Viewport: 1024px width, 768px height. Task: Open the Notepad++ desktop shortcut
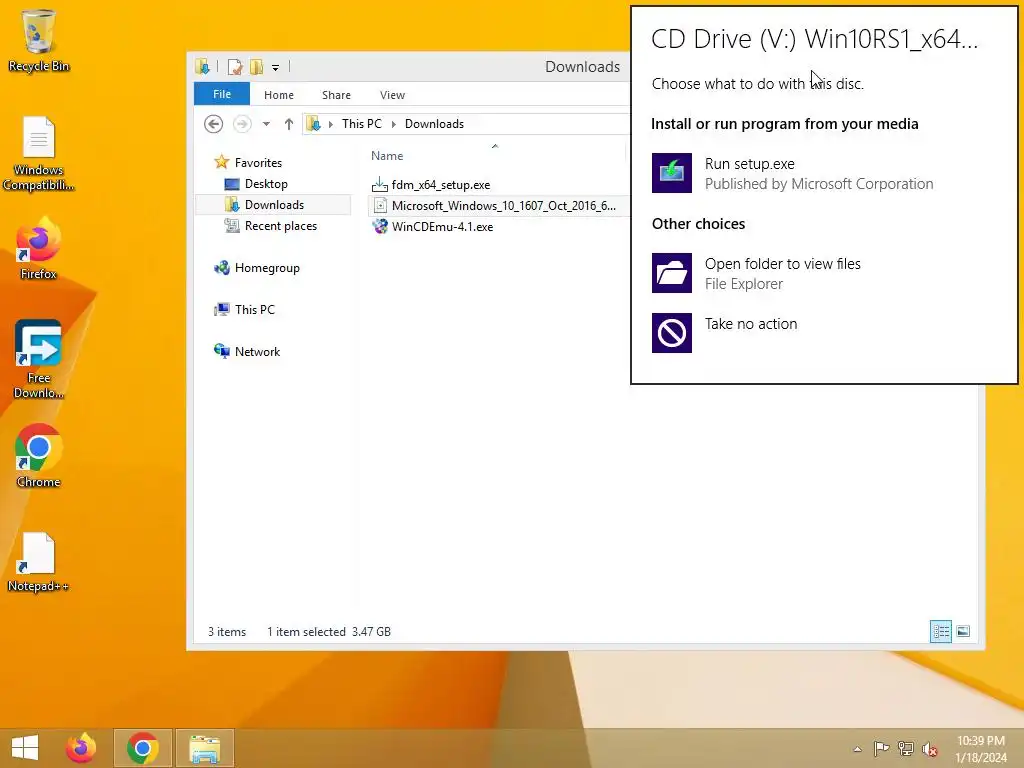tap(39, 562)
